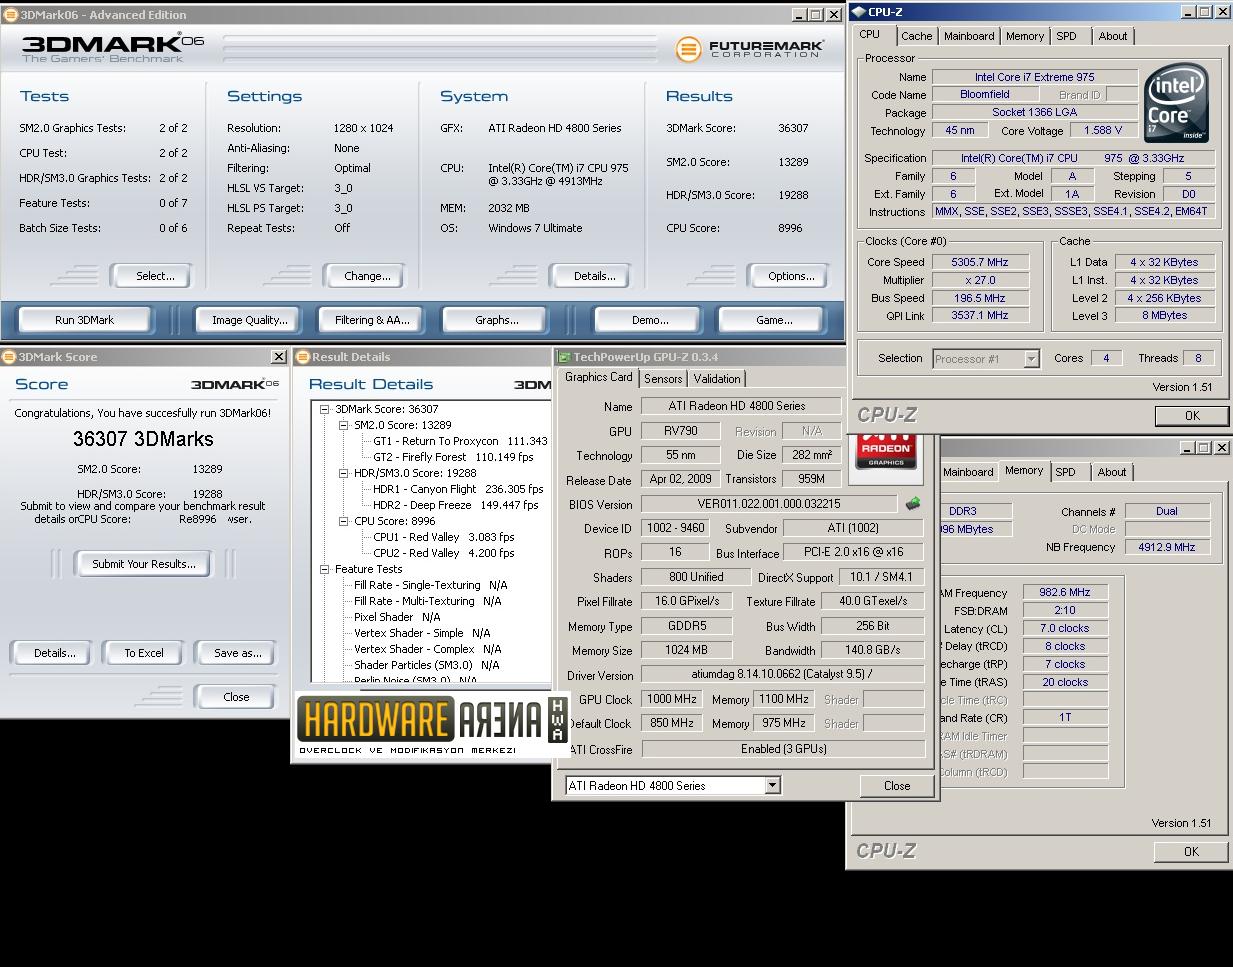The height and width of the screenshot is (967, 1233).
Task: Click the Close button in GPU-Z
Action: point(897,786)
